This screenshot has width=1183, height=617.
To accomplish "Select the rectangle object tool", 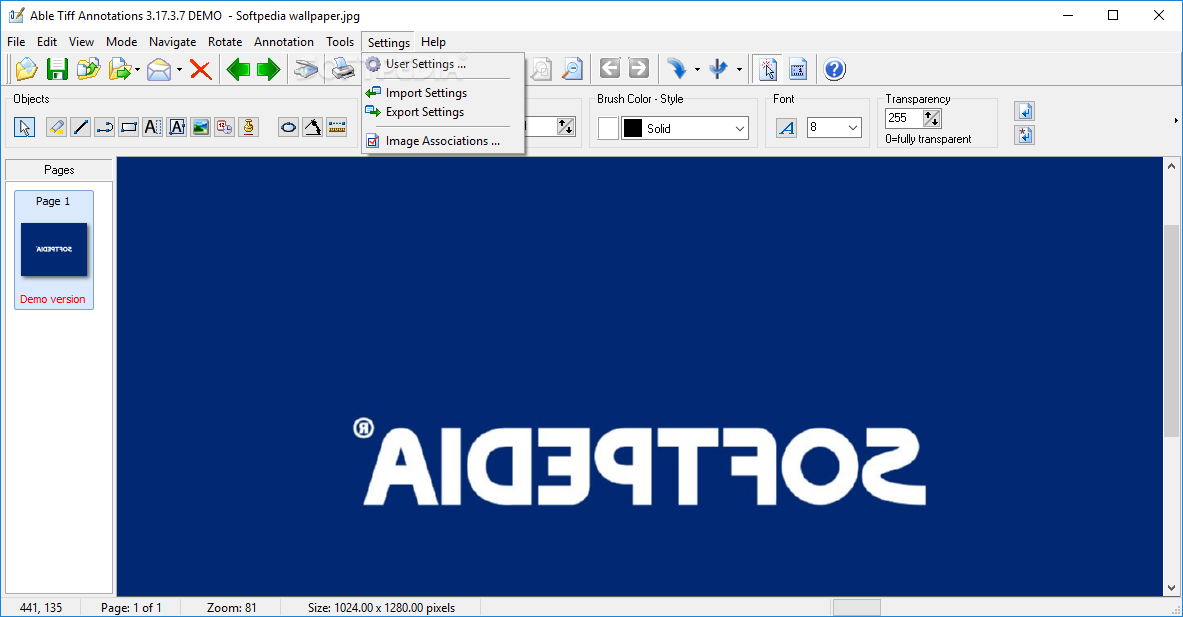I will 129,127.
